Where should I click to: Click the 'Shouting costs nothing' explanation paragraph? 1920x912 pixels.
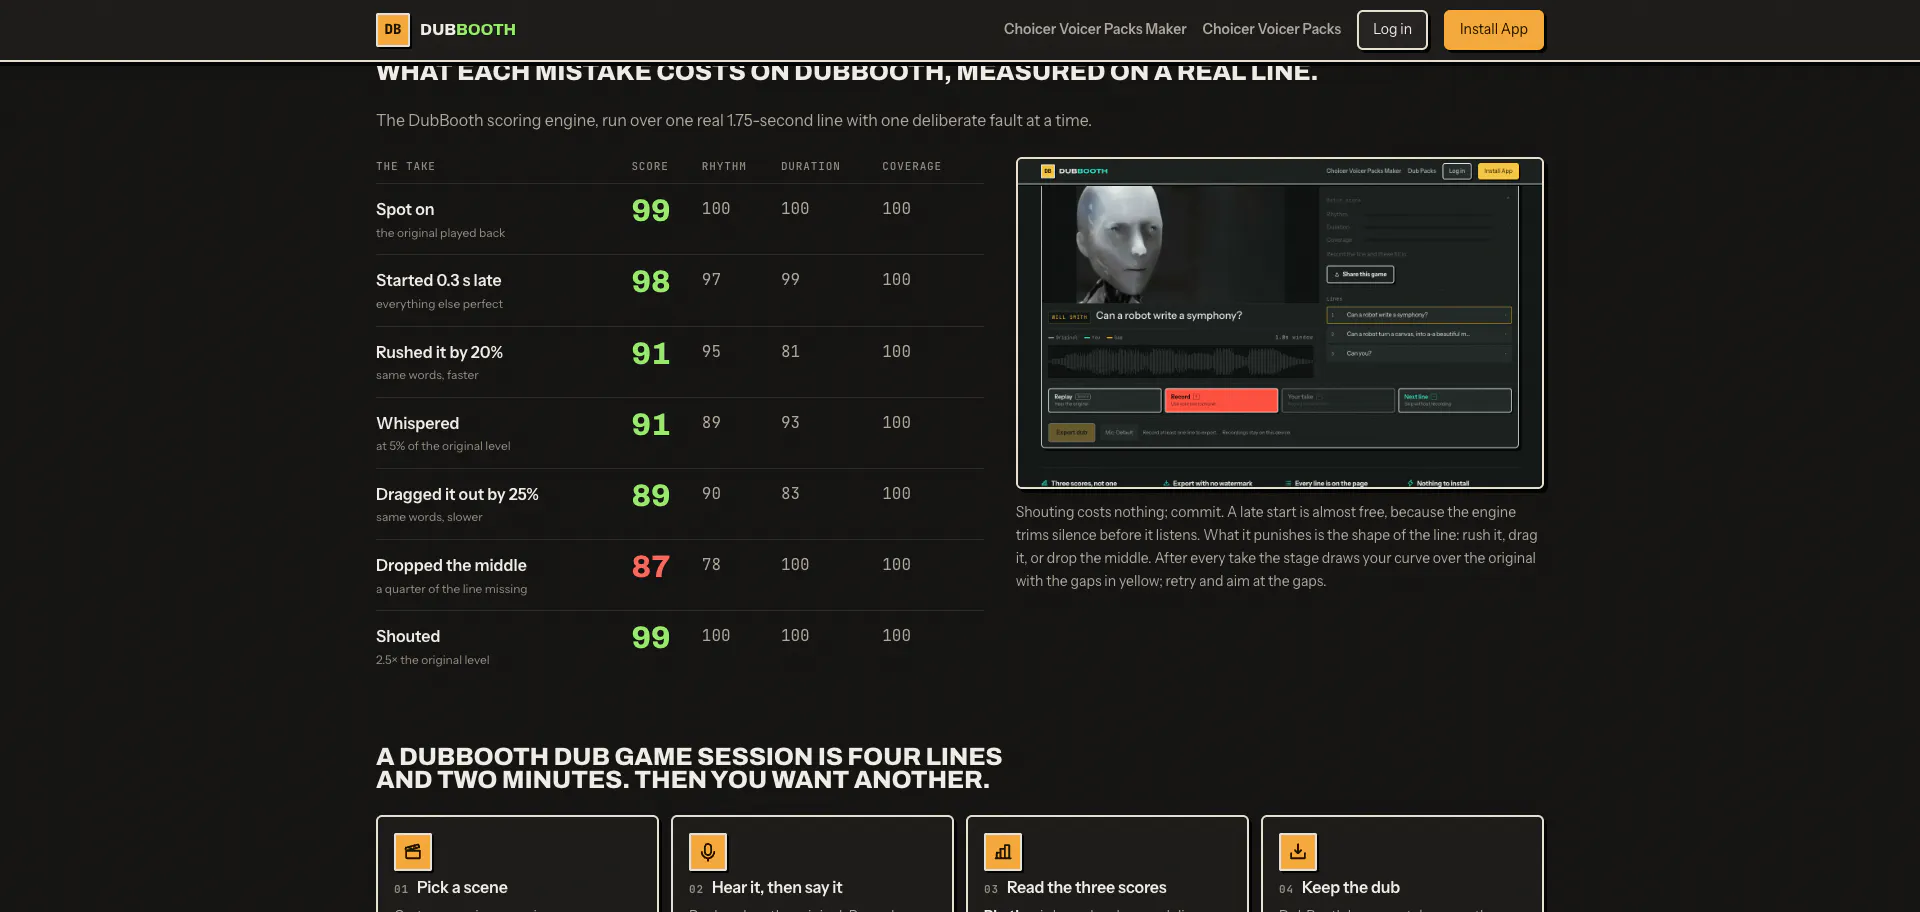pyautogui.click(x=1277, y=547)
